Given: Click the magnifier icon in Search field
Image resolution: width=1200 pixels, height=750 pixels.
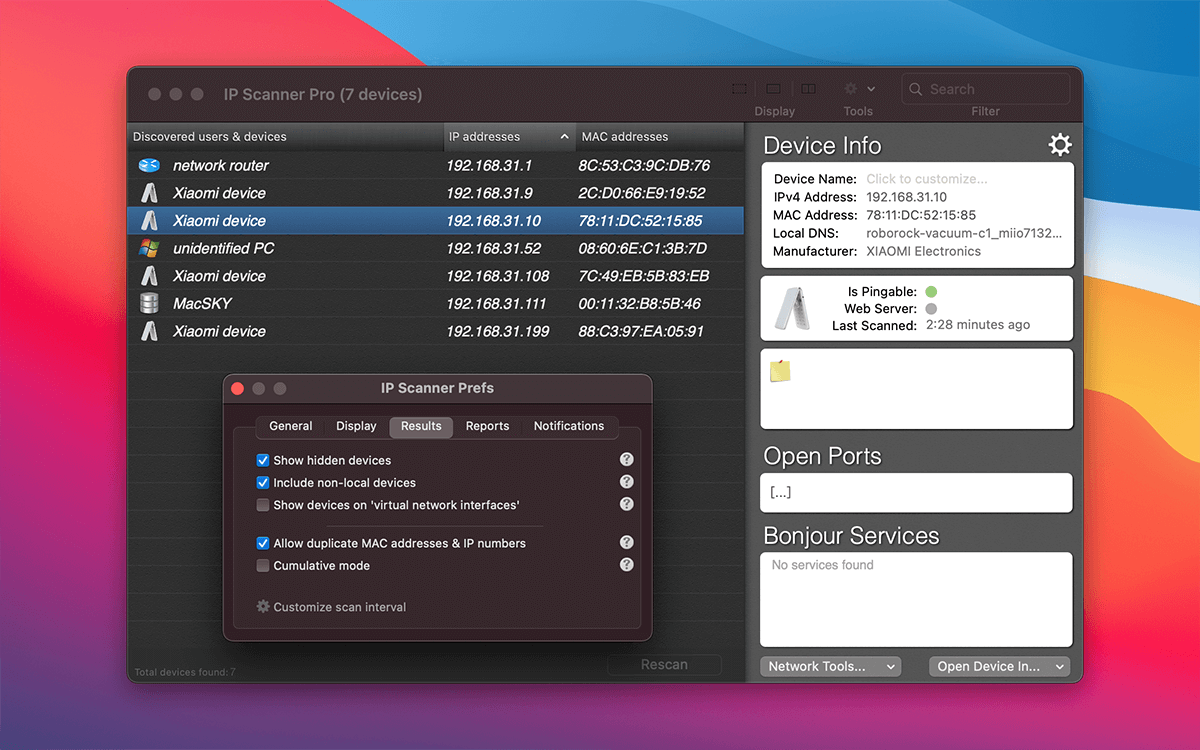Looking at the screenshot, I should click(x=916, y=89).
